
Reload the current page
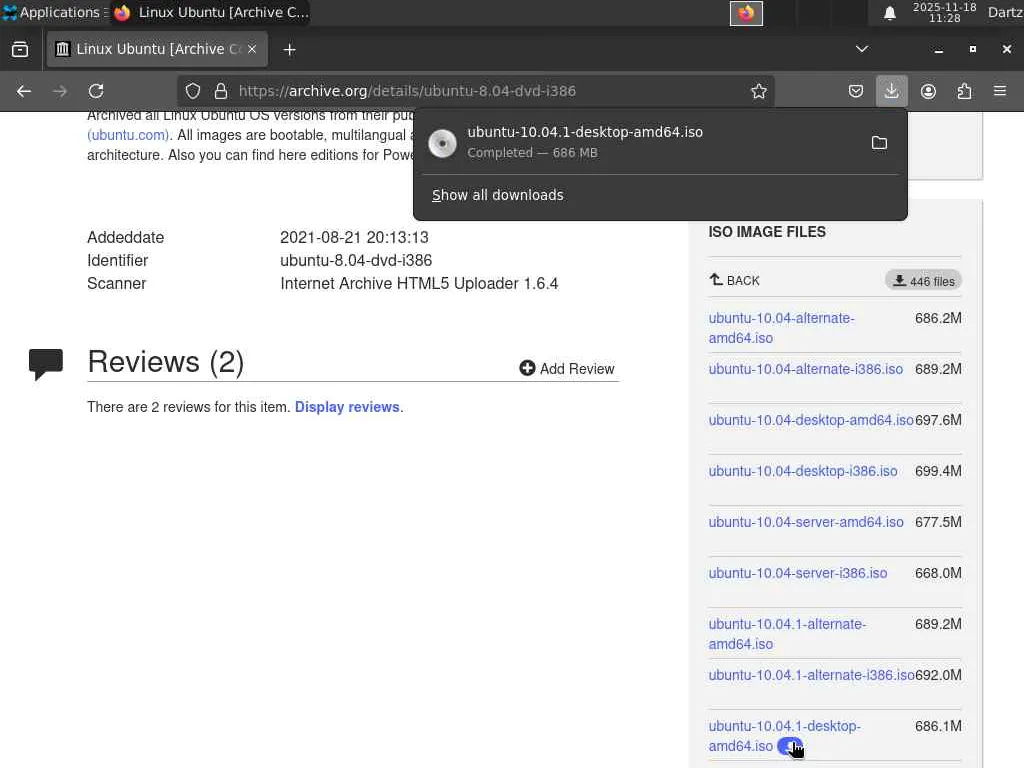pyautogui.click(x=96, y=91)
